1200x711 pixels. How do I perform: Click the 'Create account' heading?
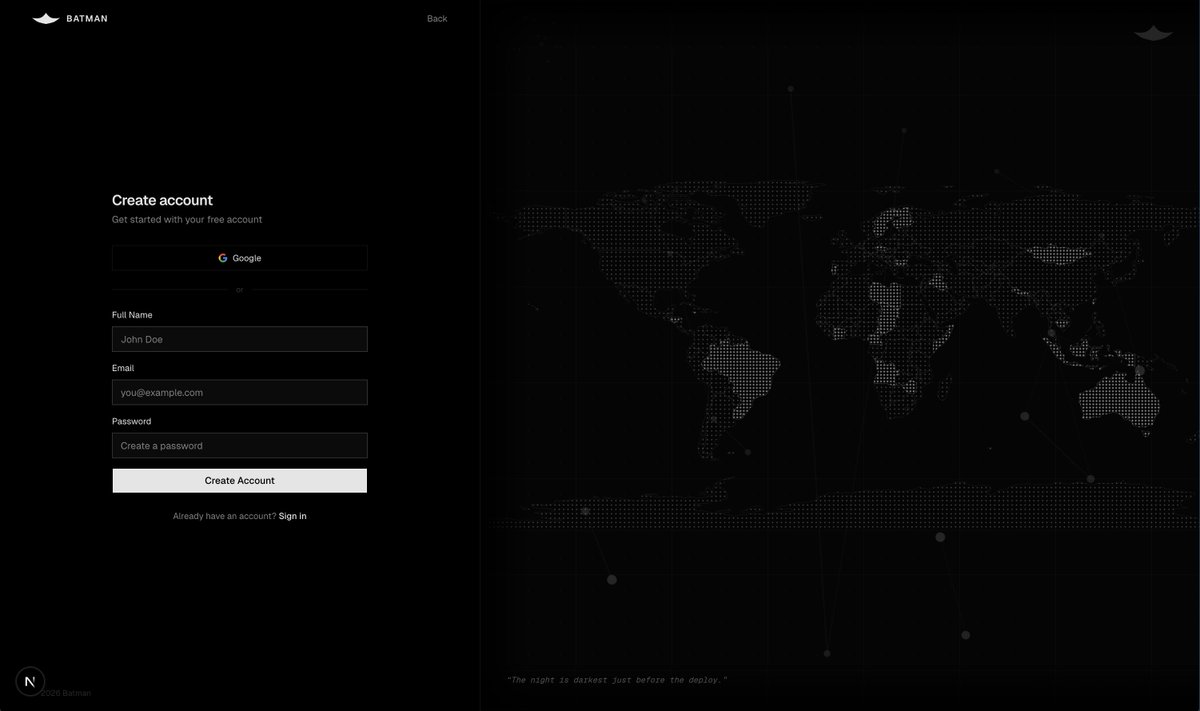pos(162,200)
